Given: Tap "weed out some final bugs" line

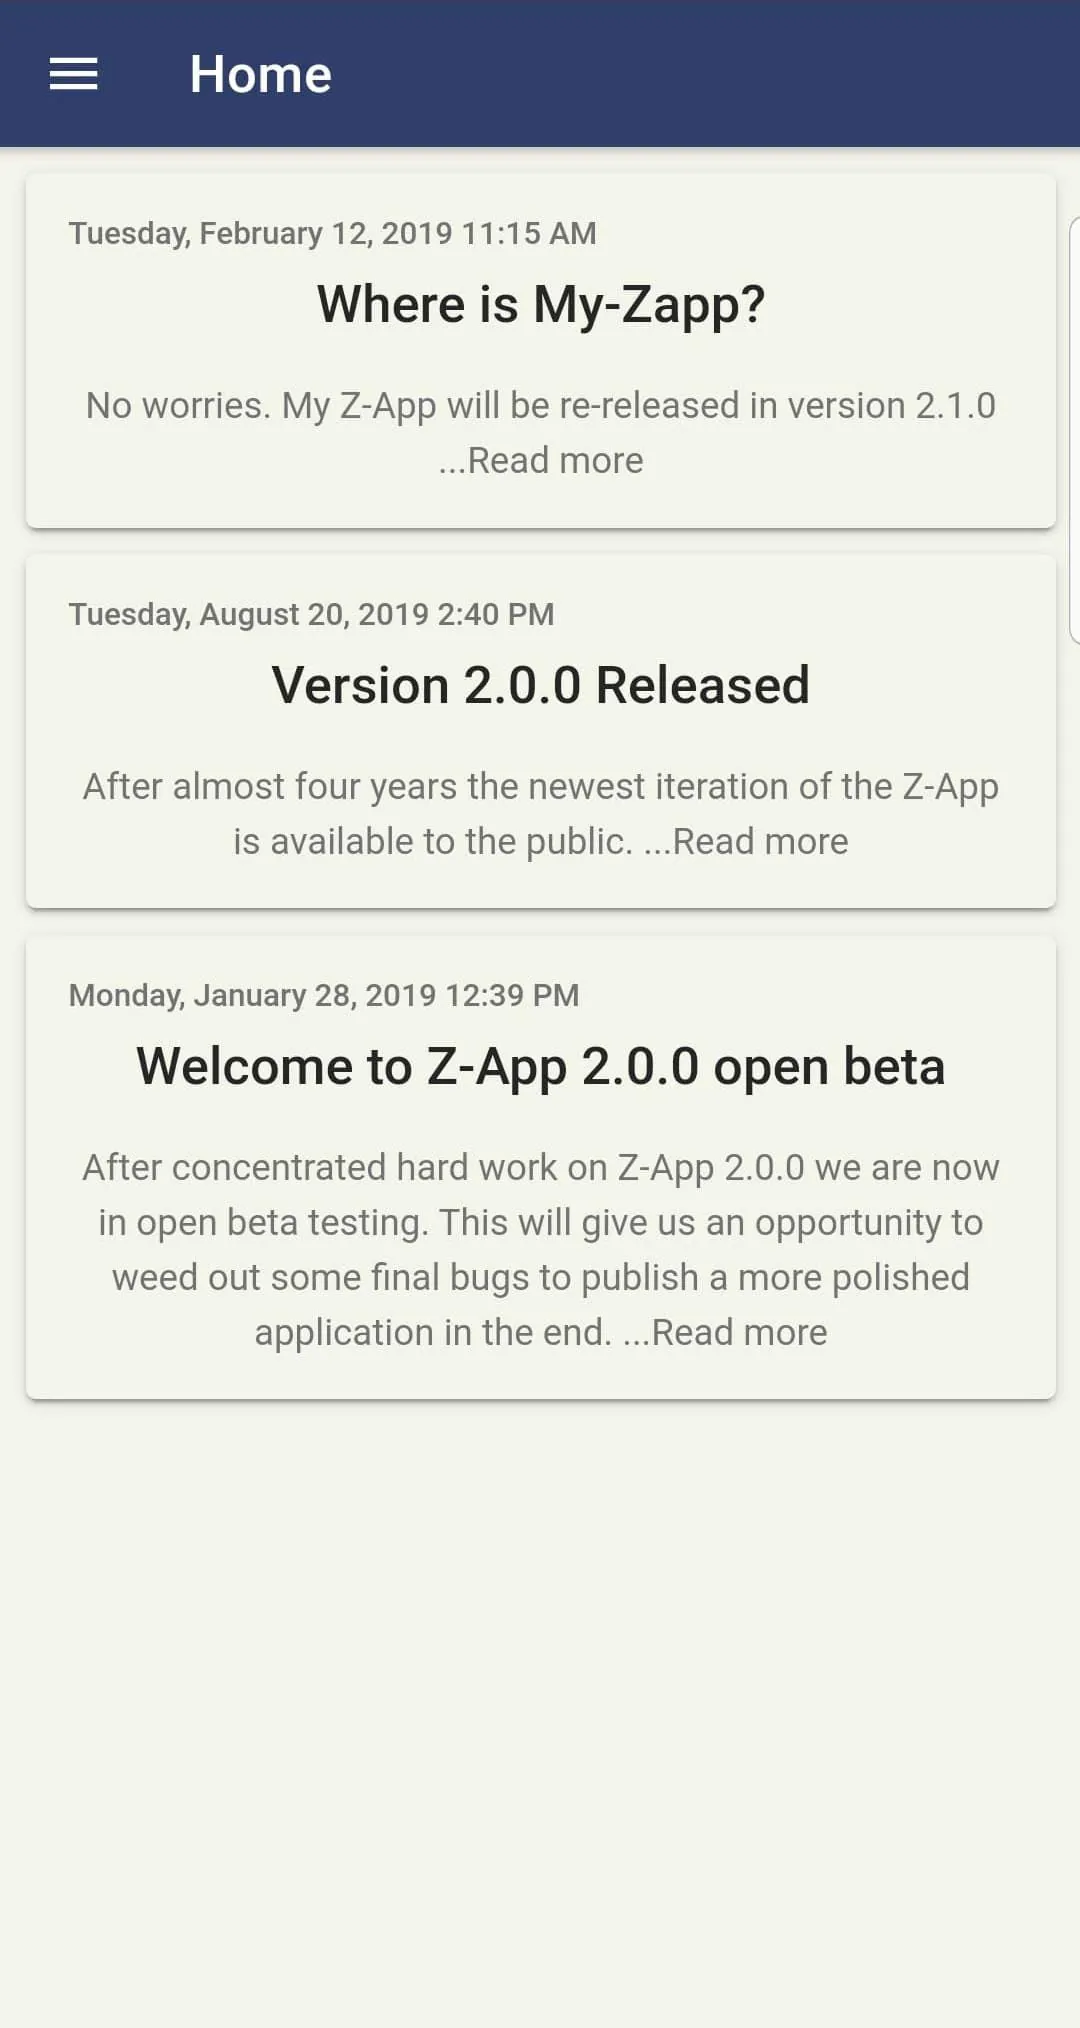Looking at the screenshot, I should coord(540,1278).
